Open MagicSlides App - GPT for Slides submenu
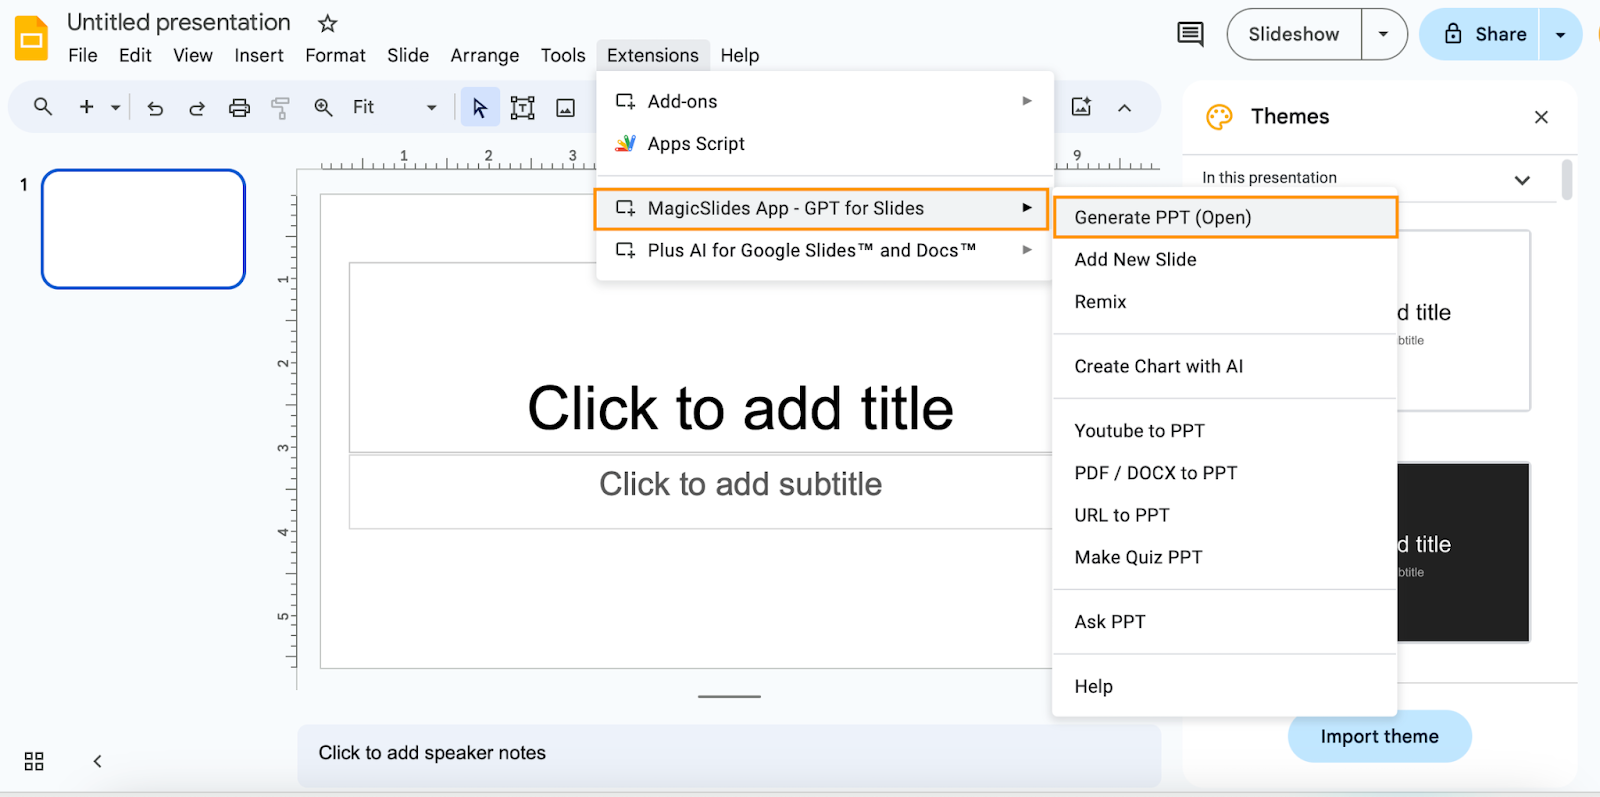The width and height of the screenshot is (1600, 797). (822, 208)
